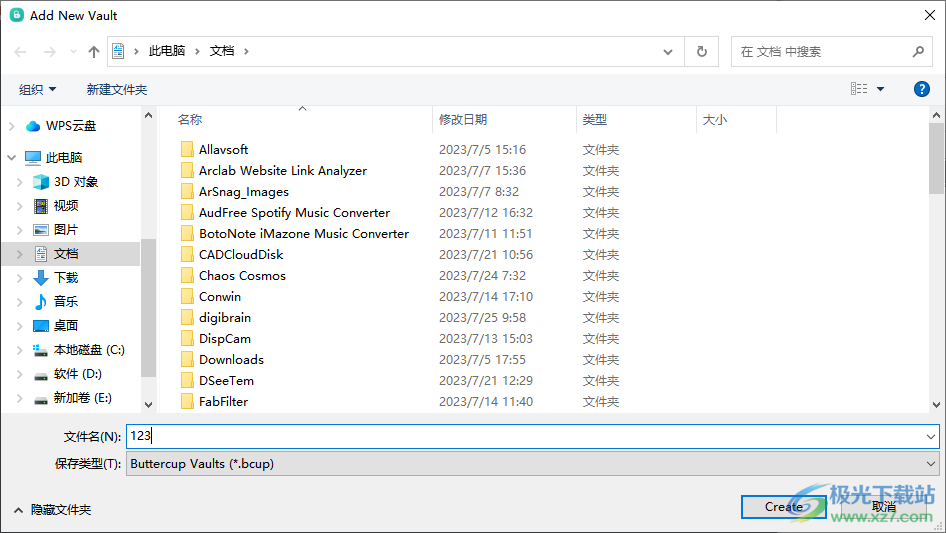Select Arclab Website Link Analyzer folder
946x533 pixels.
click(x=283, y=171)
